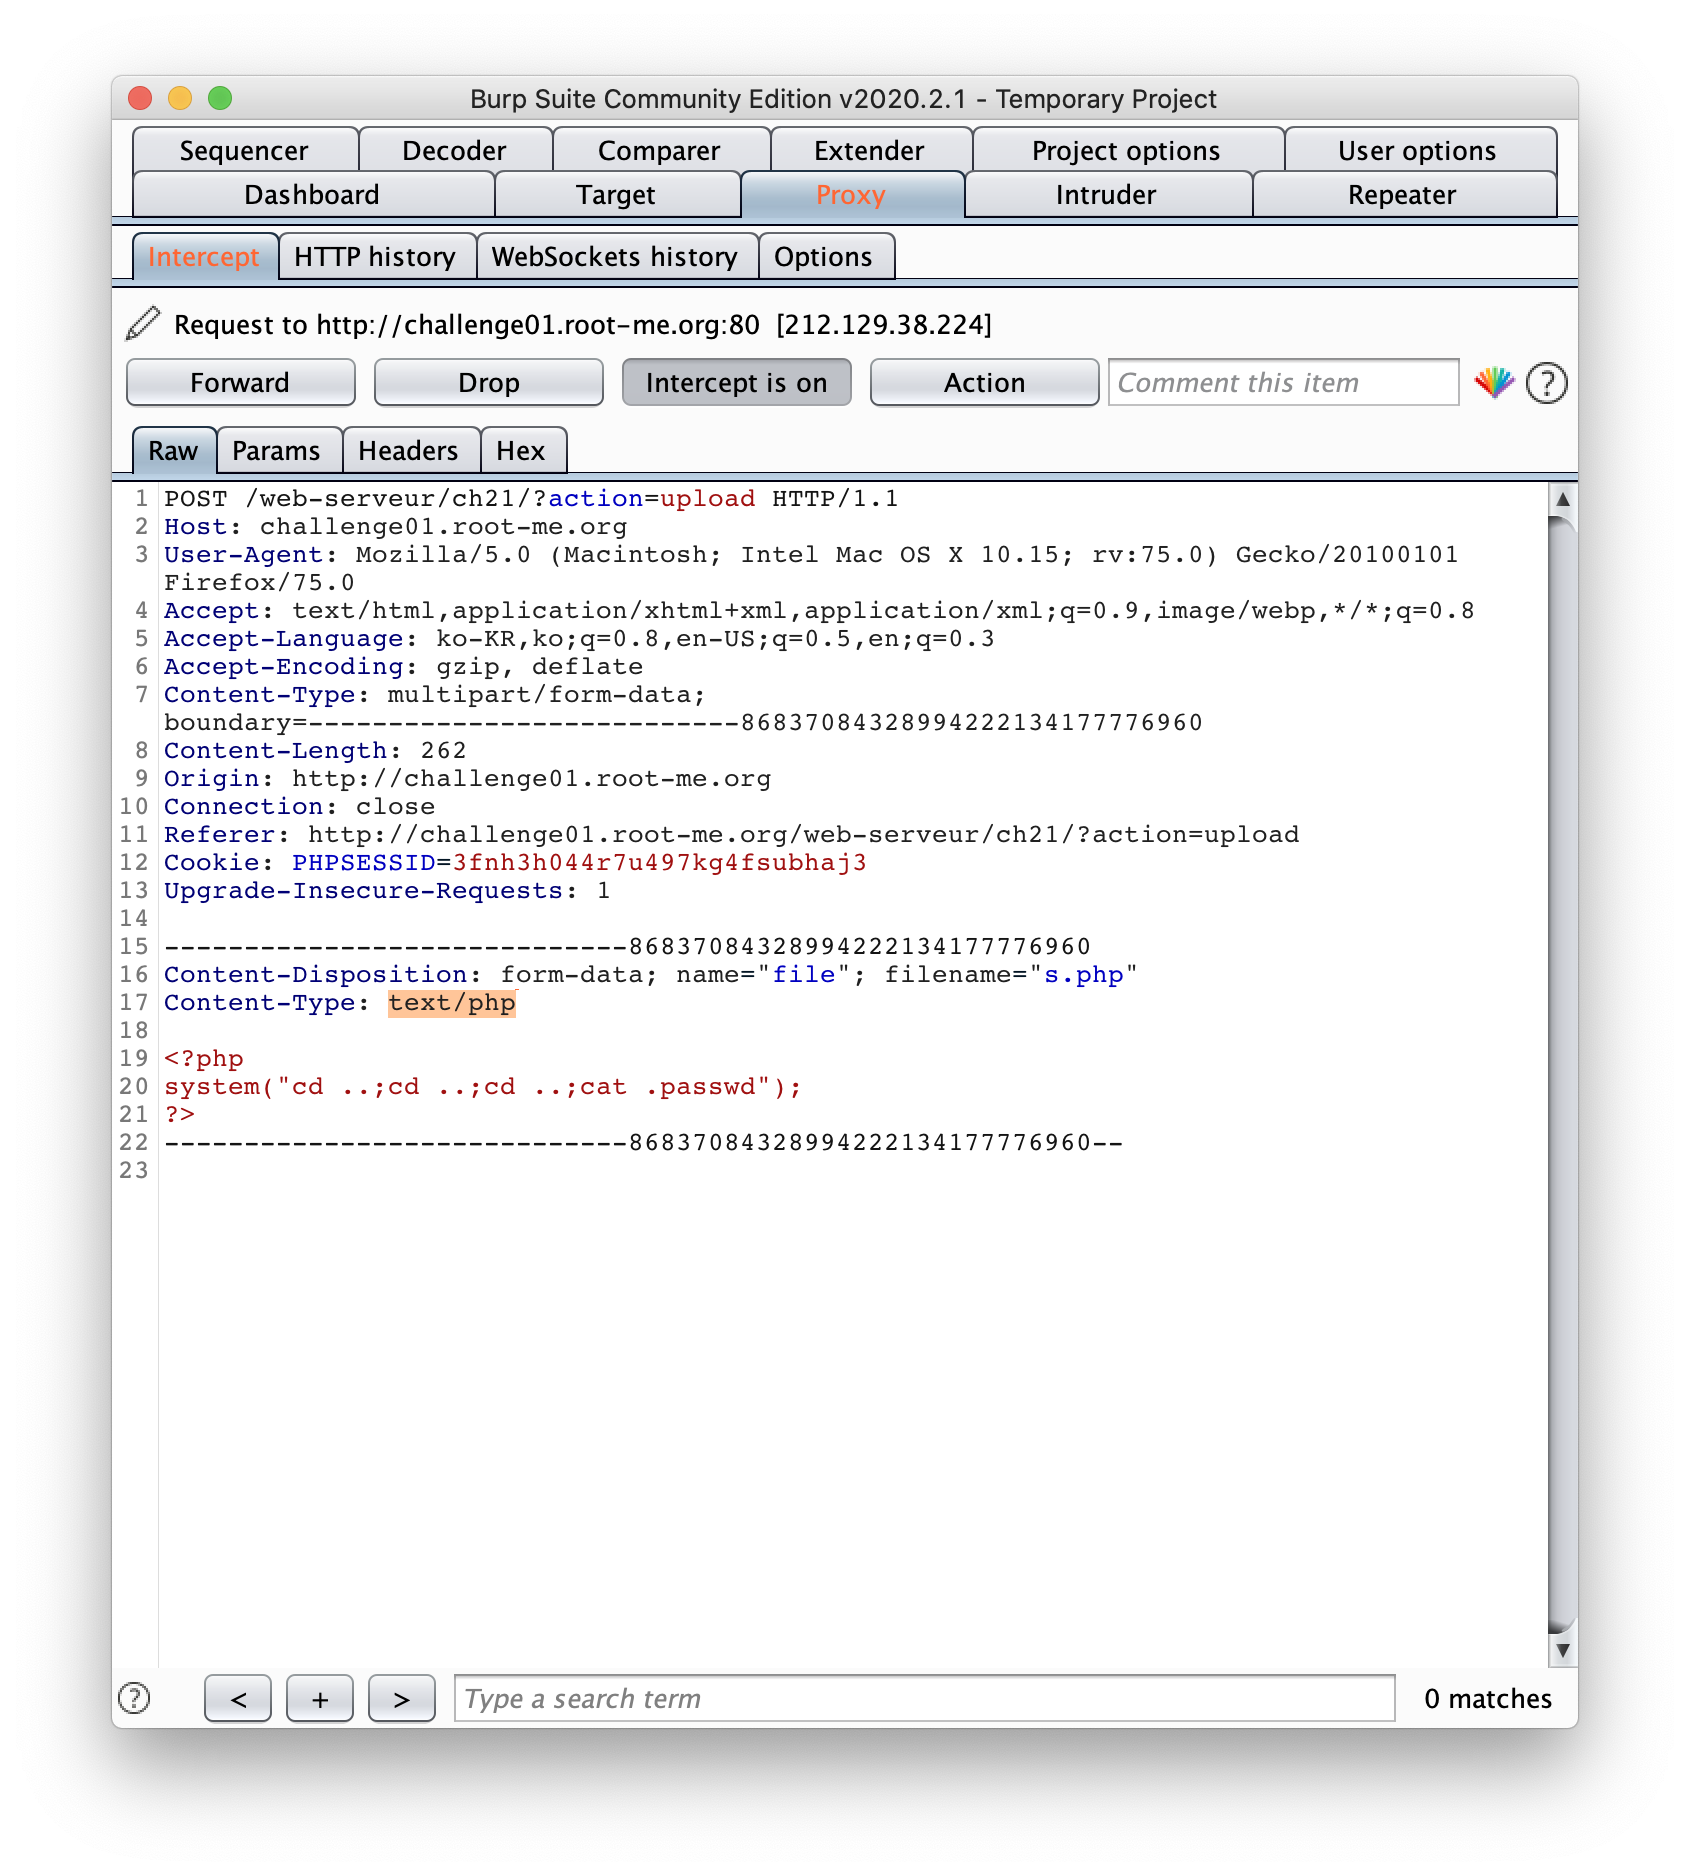Click the Referer header line
The height and width of the screenshot is (1876, 1690).
(732, 834)
